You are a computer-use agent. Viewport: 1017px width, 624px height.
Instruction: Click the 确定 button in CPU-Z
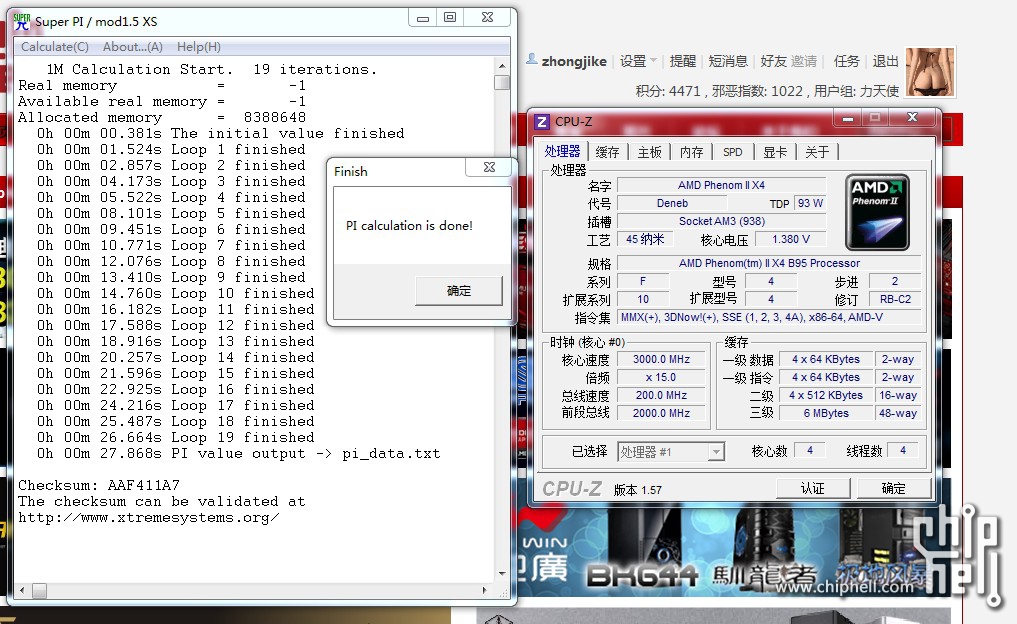pos(893,488)
